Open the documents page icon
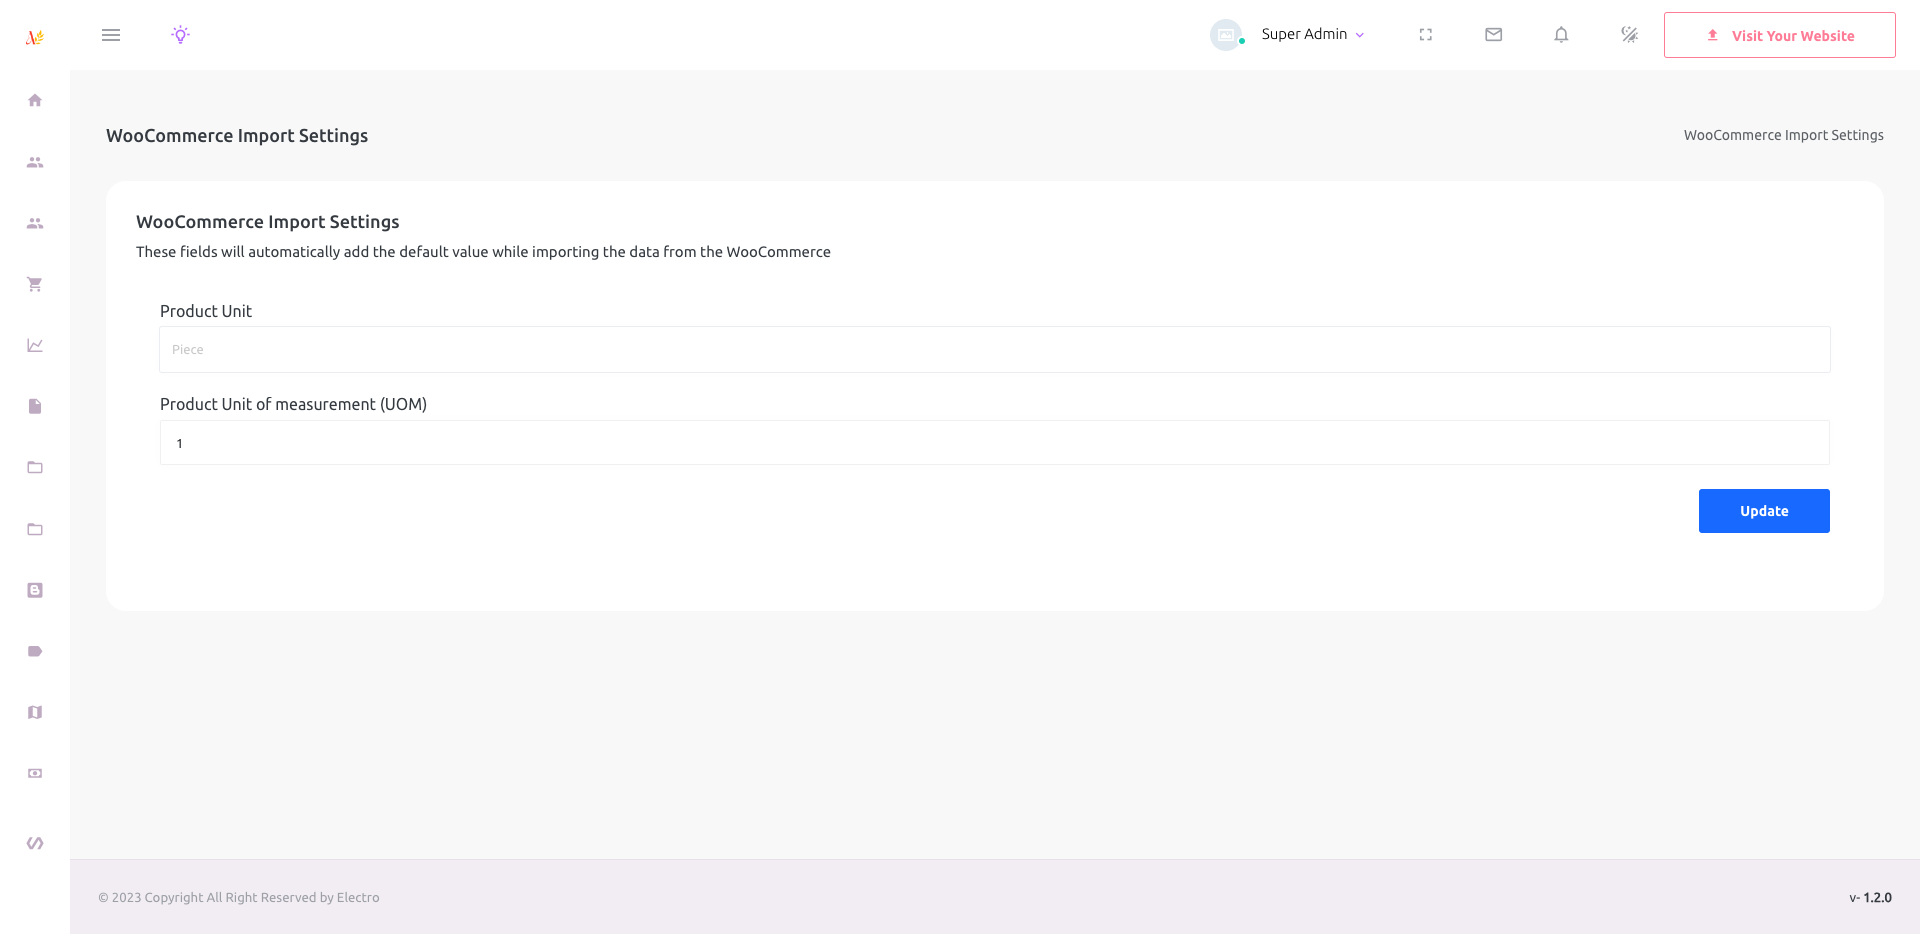Viewport: 1920px width, 934px height. (x=35, y=406)
